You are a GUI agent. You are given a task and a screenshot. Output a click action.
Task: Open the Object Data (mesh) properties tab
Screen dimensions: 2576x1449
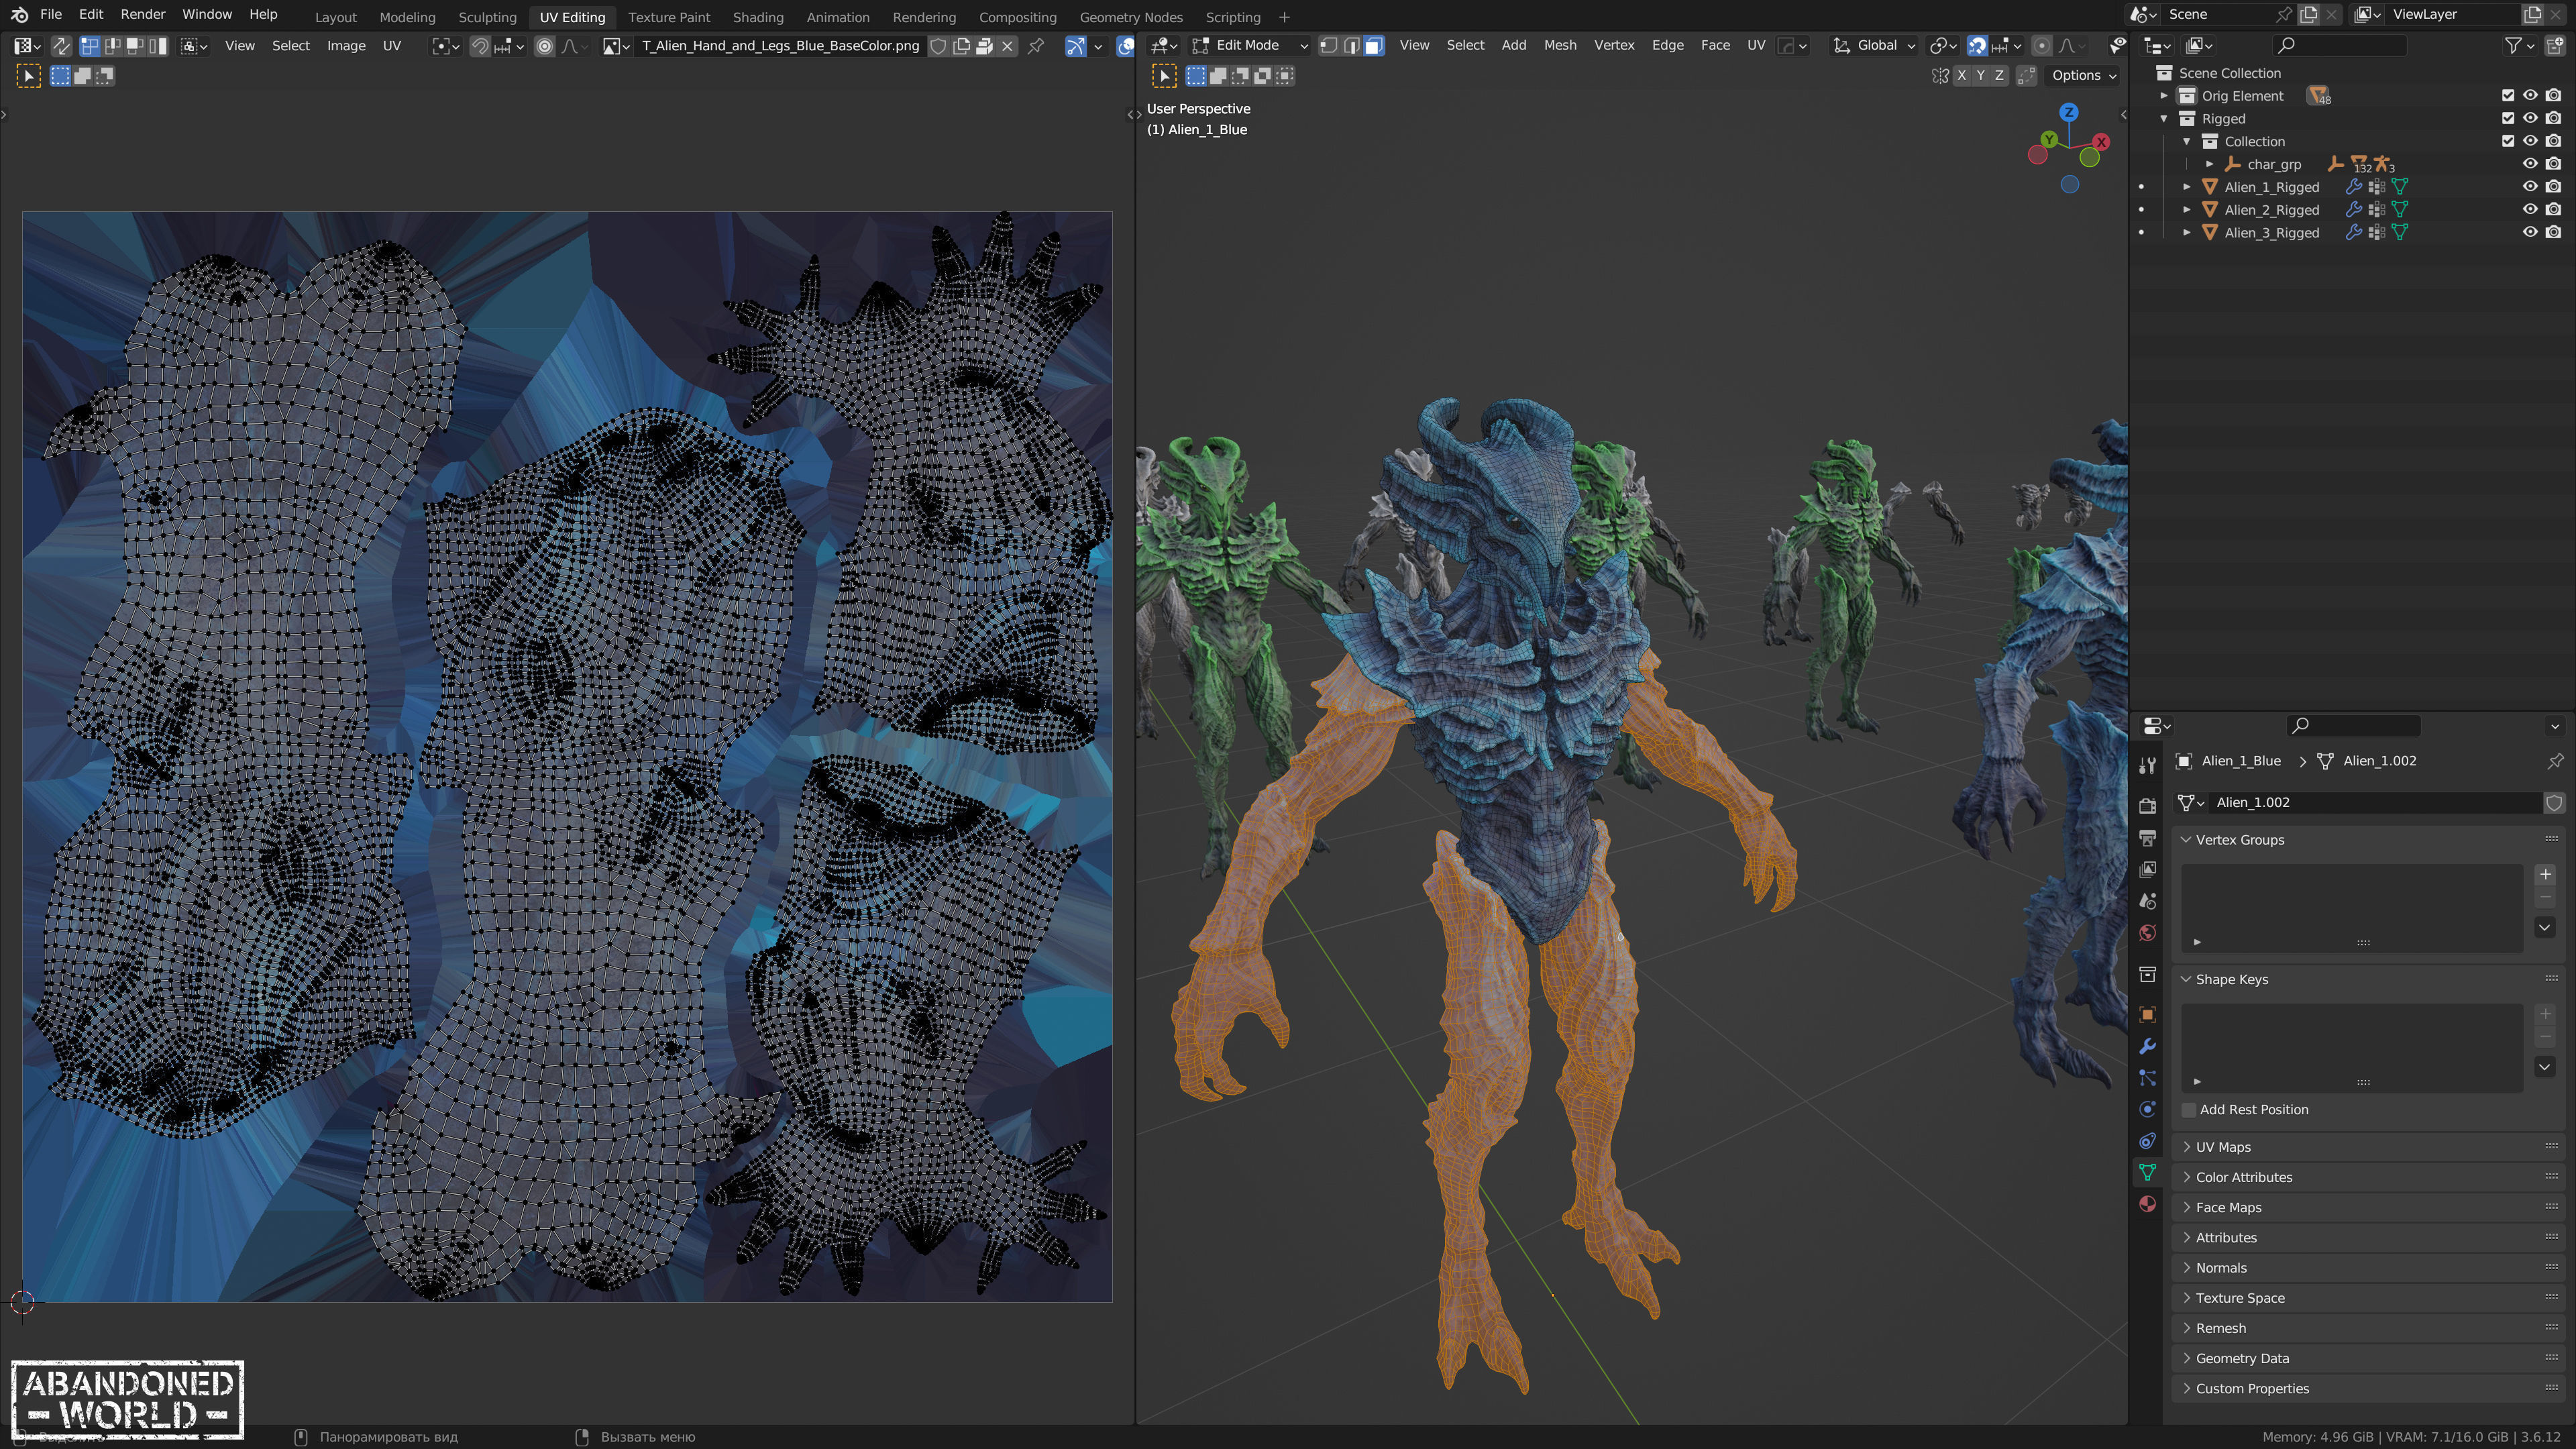(x=2147, y=1172)
